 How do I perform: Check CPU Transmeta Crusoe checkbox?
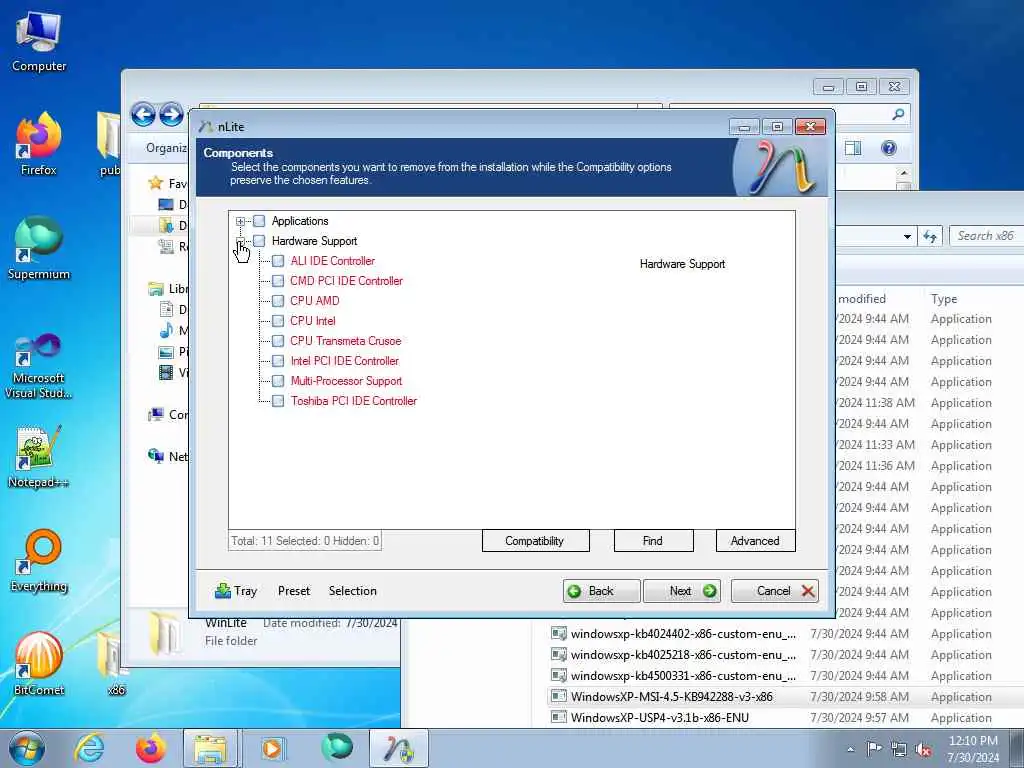pos(278,342)
